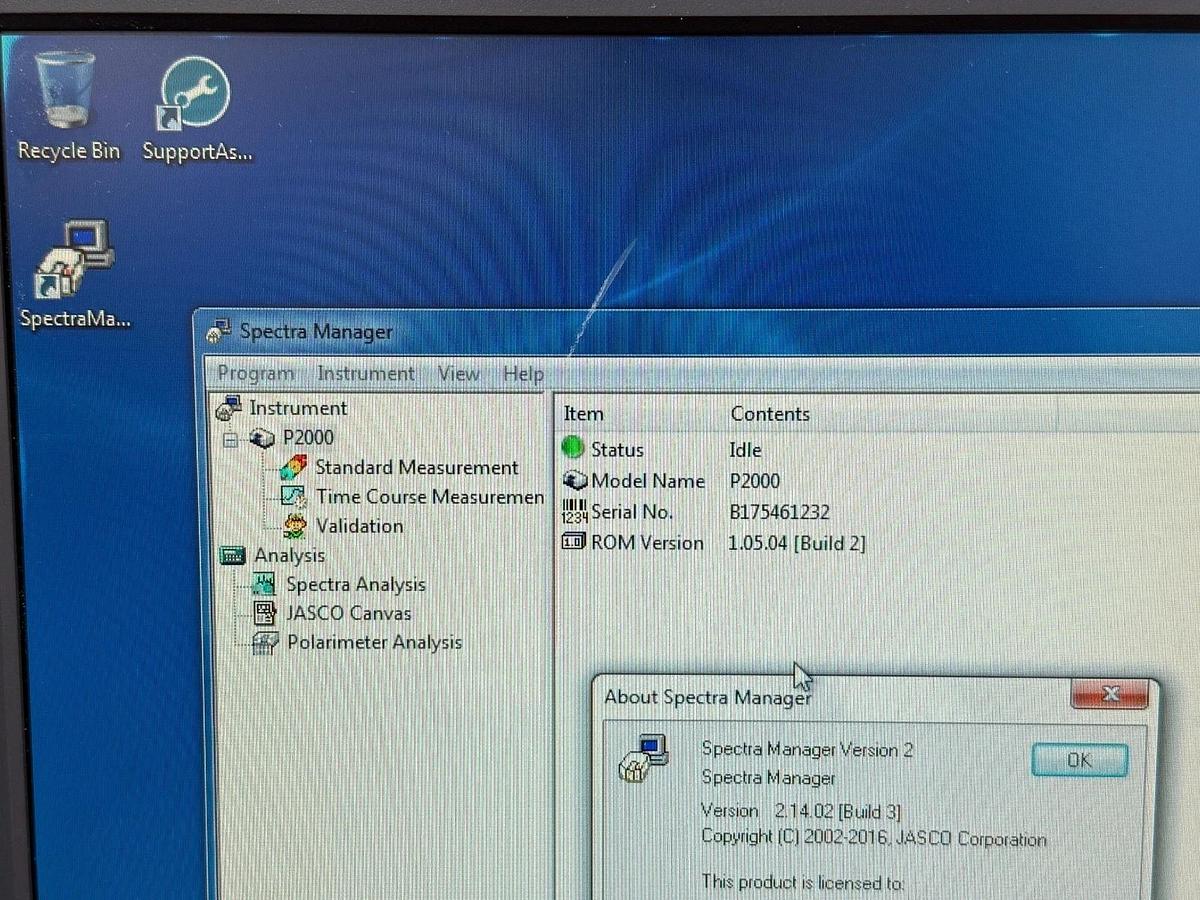The height and width of the screenshot is (900, 1200).
Task: Click the Contents column header
Action: point(770,414)
